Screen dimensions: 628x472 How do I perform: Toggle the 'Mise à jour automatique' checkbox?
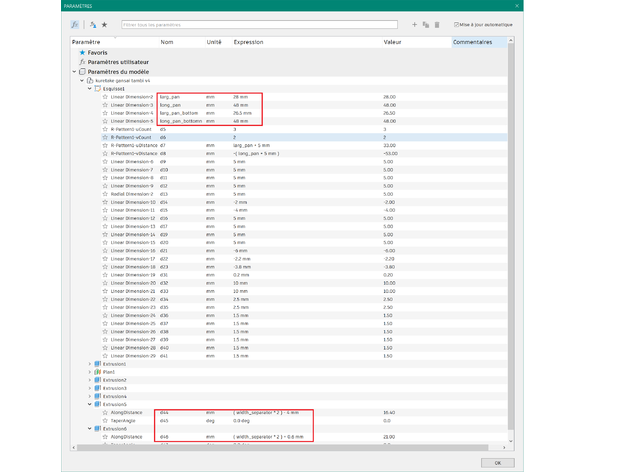click(x=456, y=25)
